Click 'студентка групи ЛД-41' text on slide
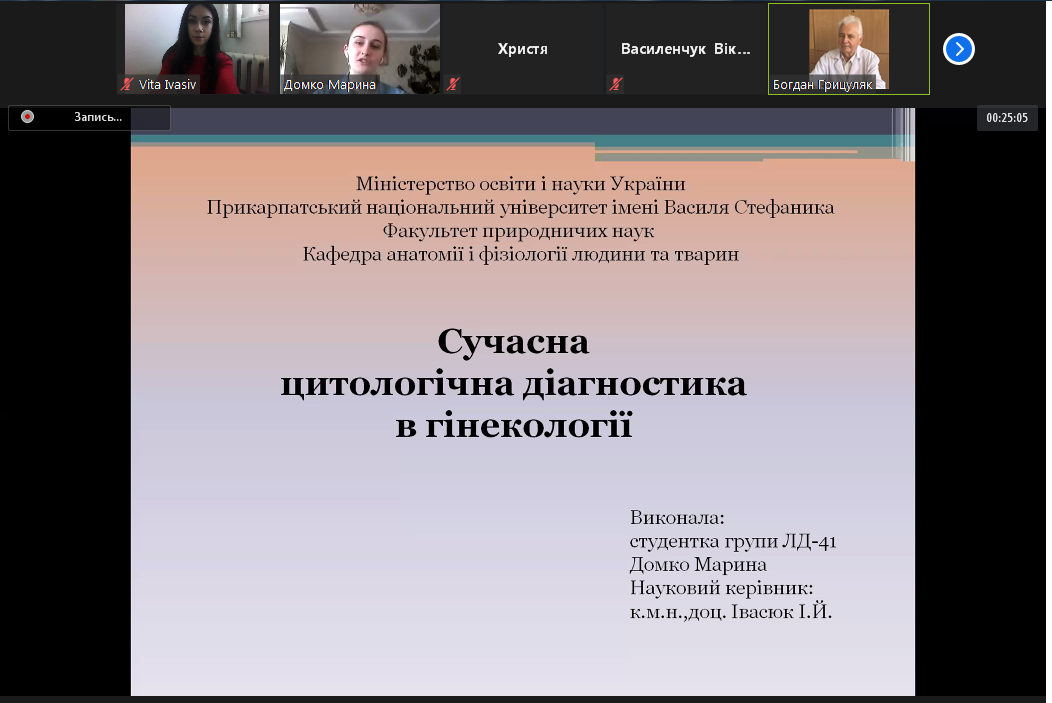 click(x=732, y=542)
